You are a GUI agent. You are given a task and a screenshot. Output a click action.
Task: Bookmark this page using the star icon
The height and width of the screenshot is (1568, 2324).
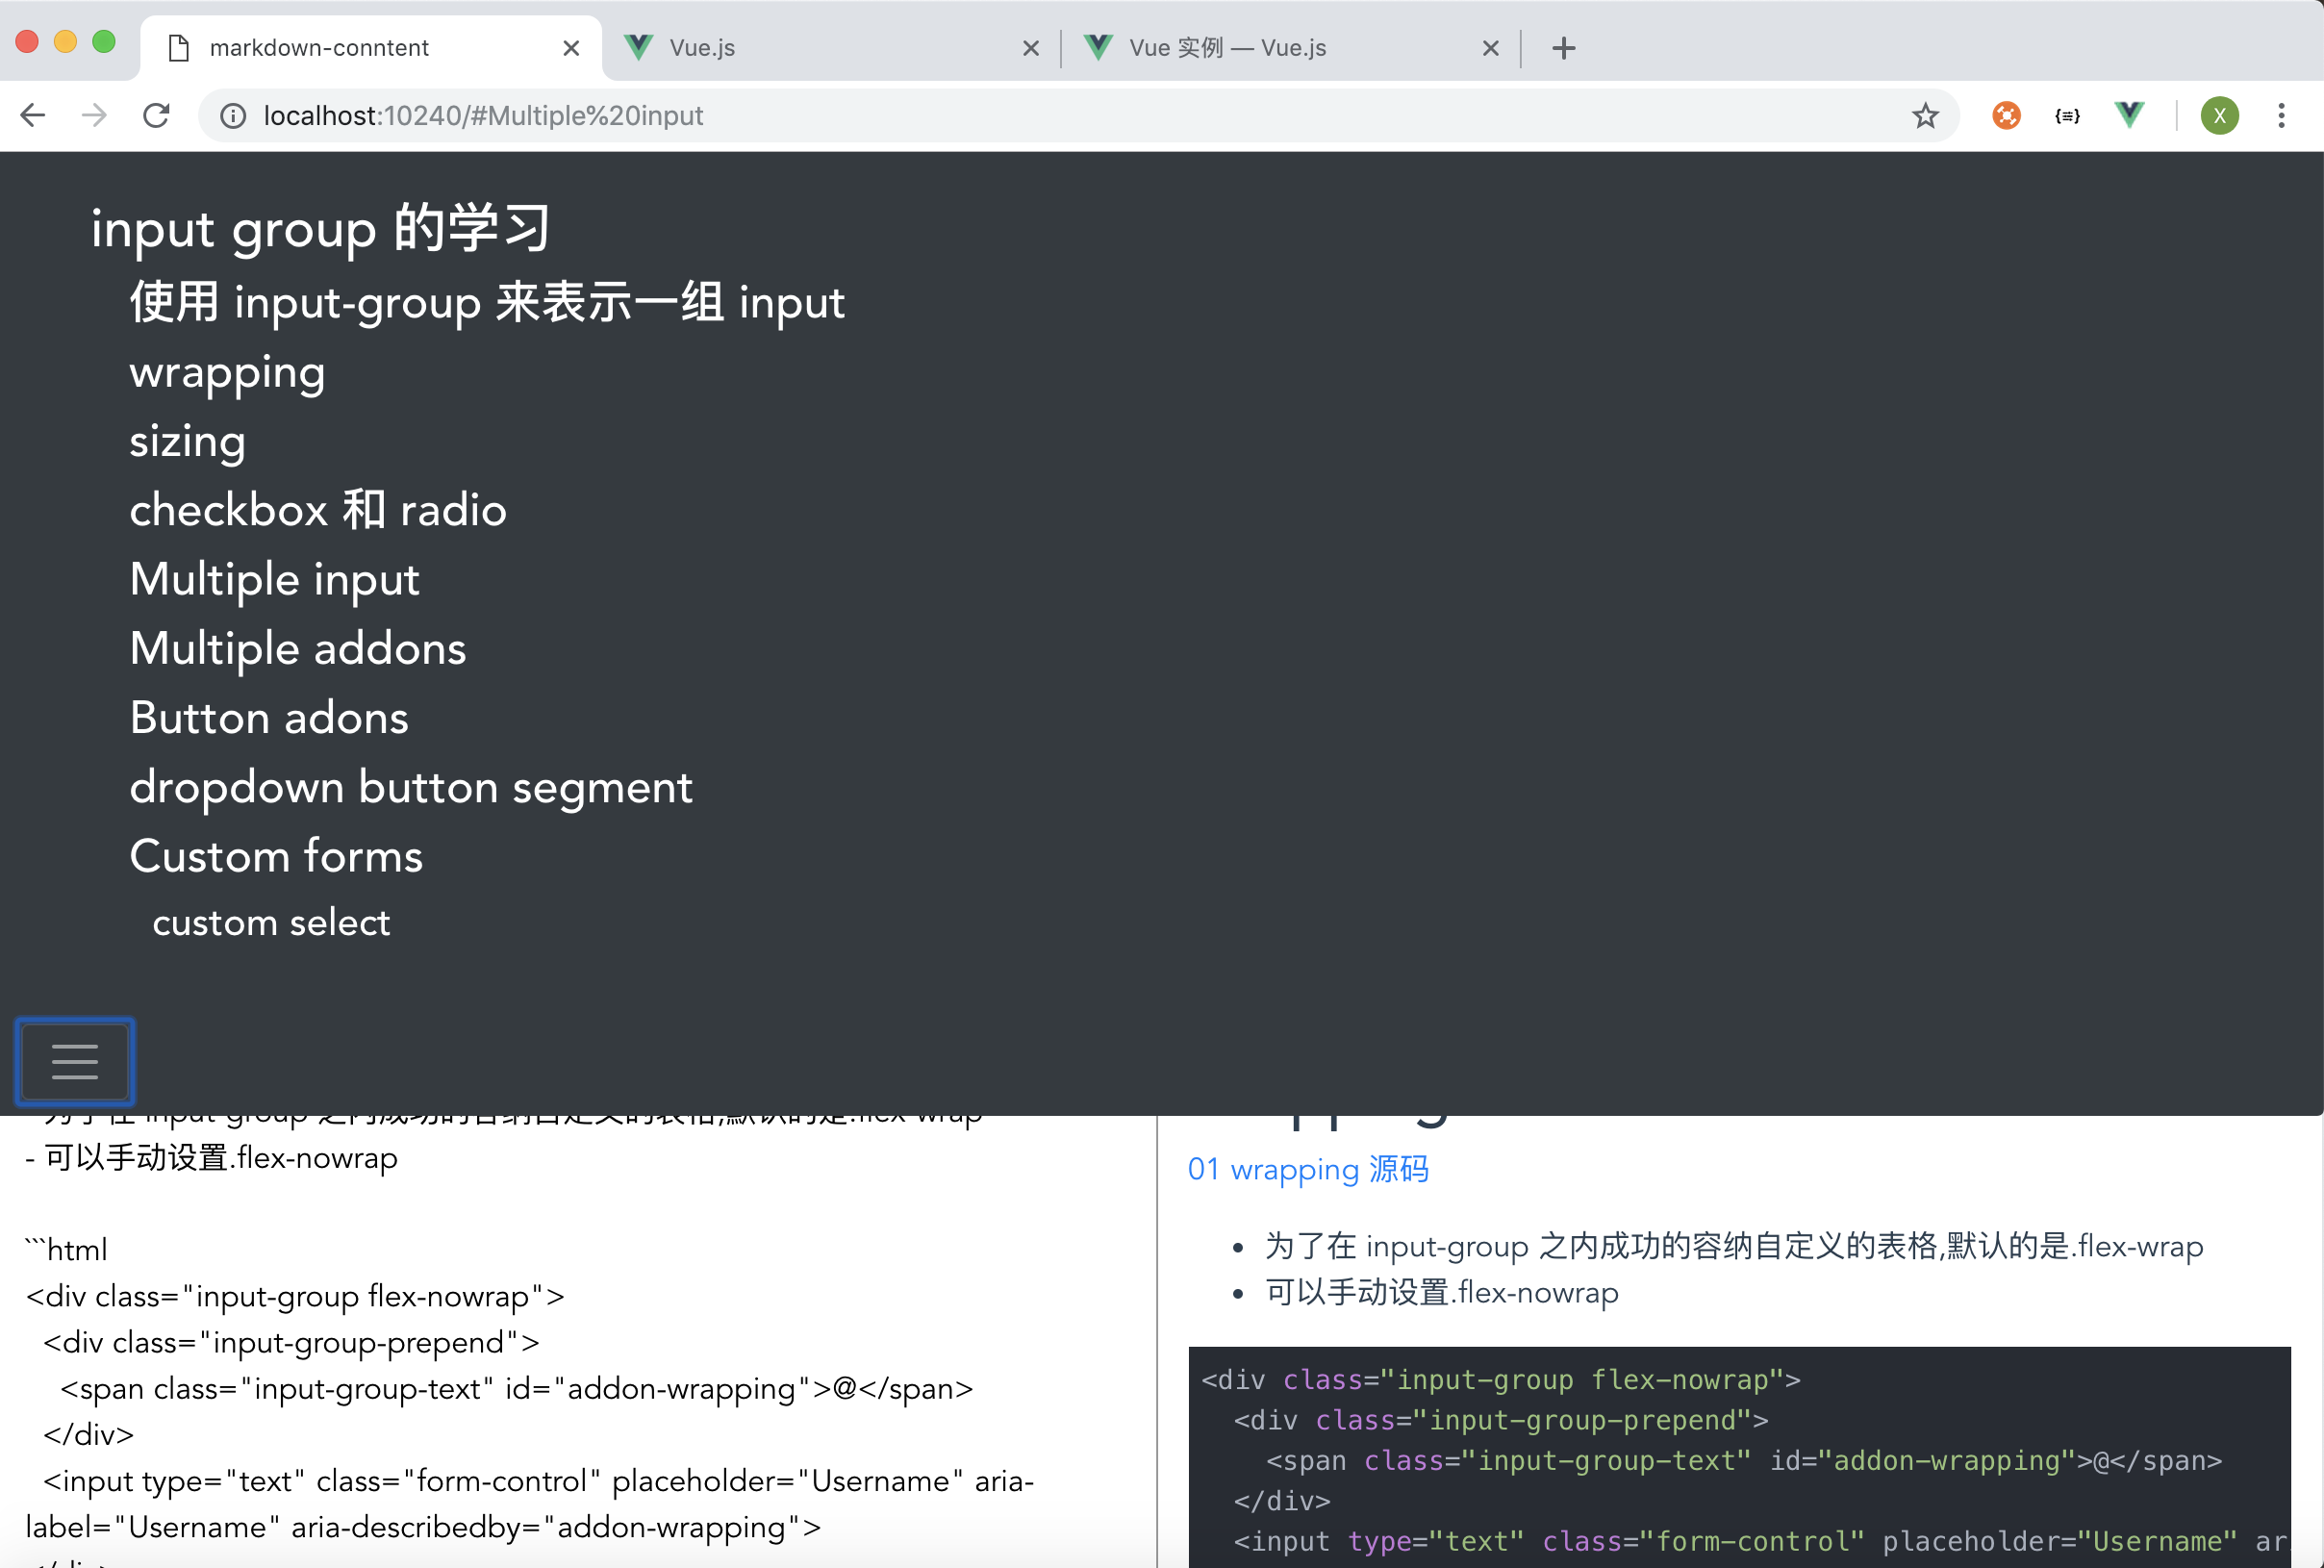click(1926, 115)
